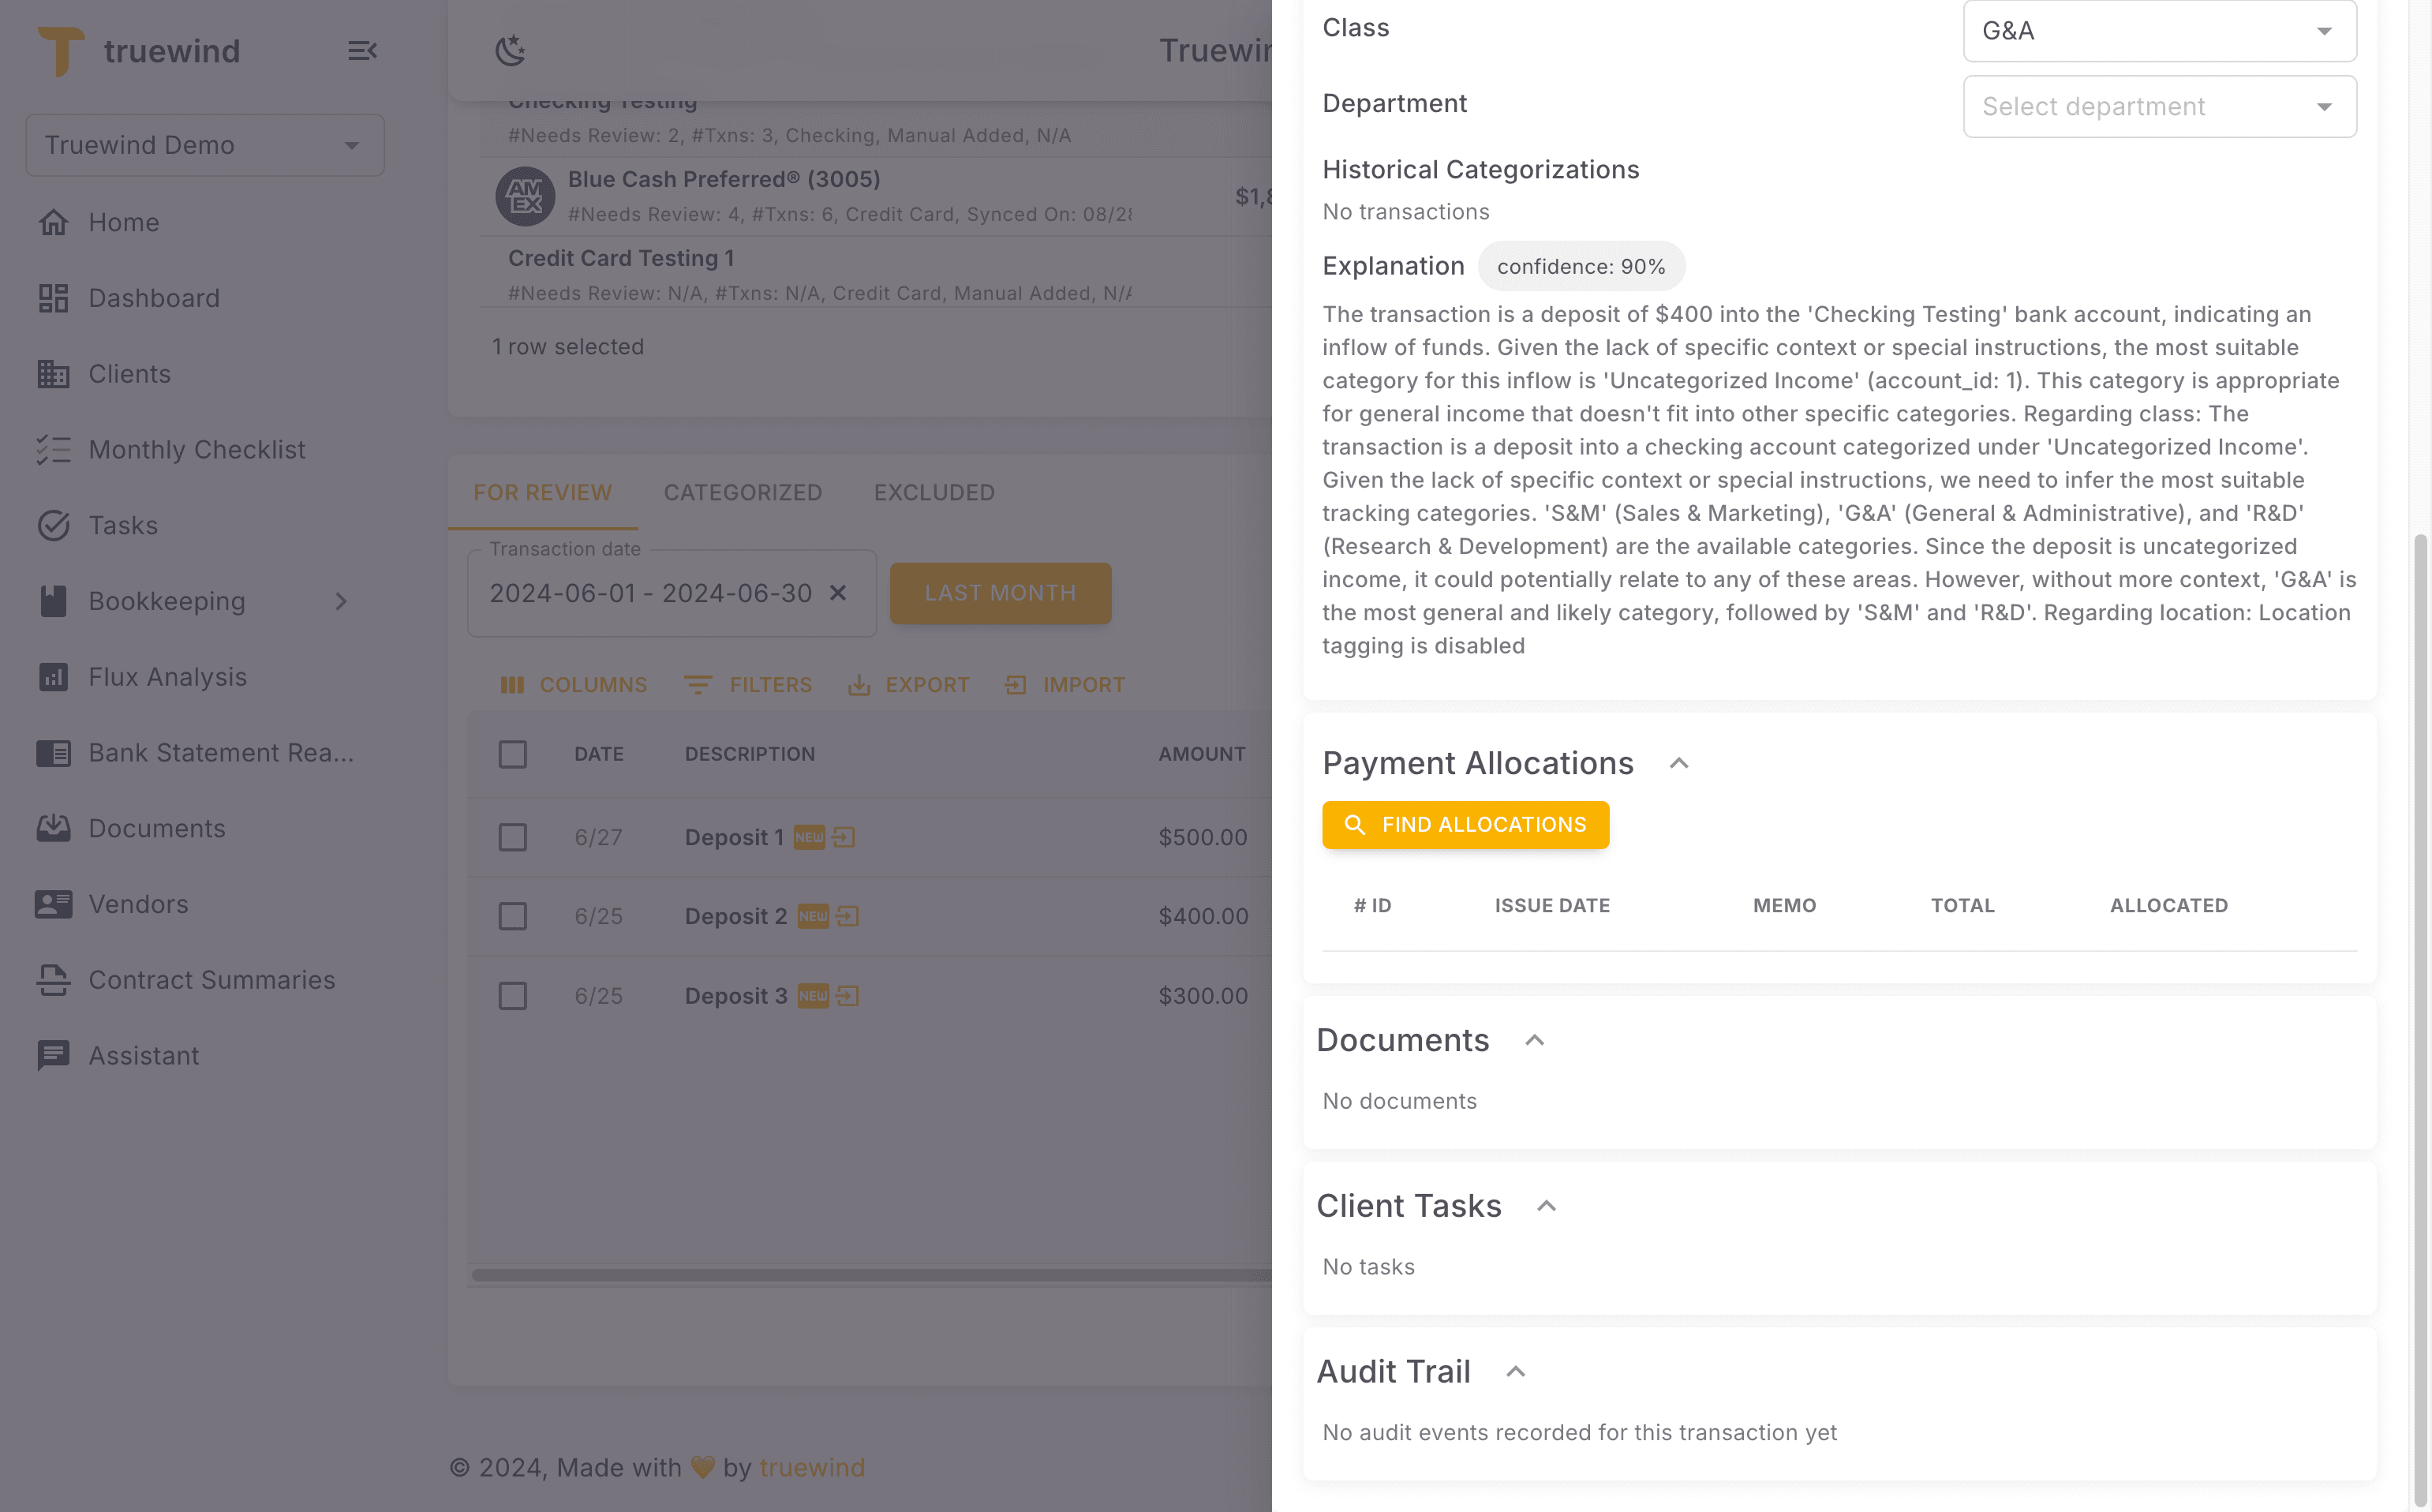Click the truewind link in the footer
This screenshot has height=1512, width=2432.
812,1467
